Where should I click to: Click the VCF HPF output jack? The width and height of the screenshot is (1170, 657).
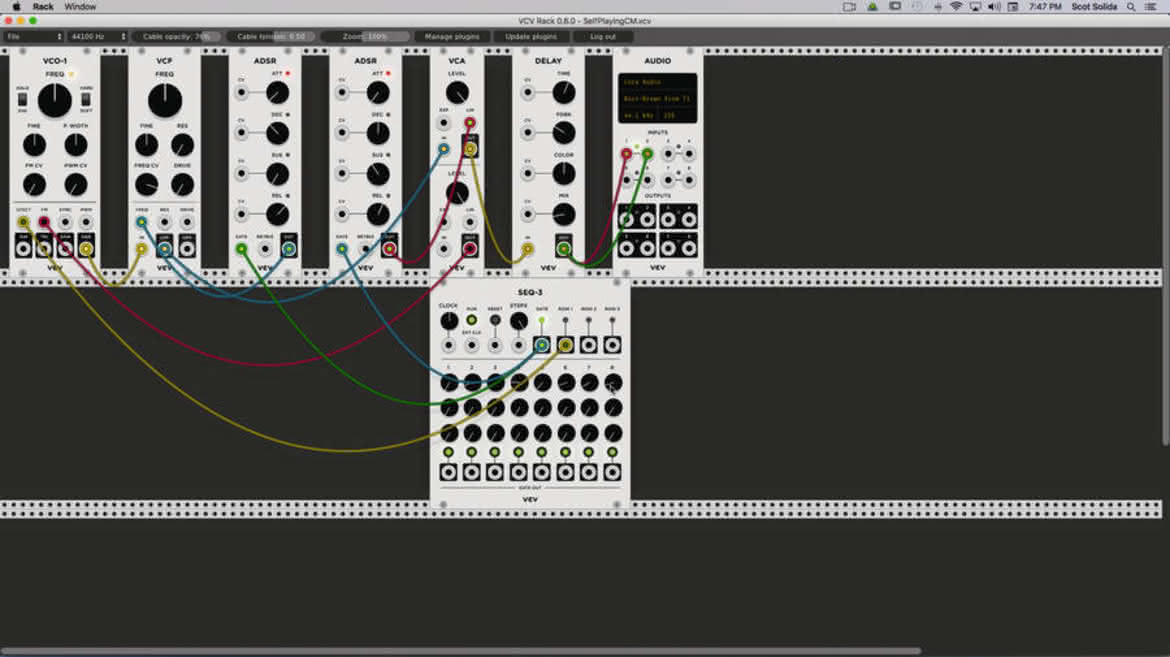click(x=187, y=249)
